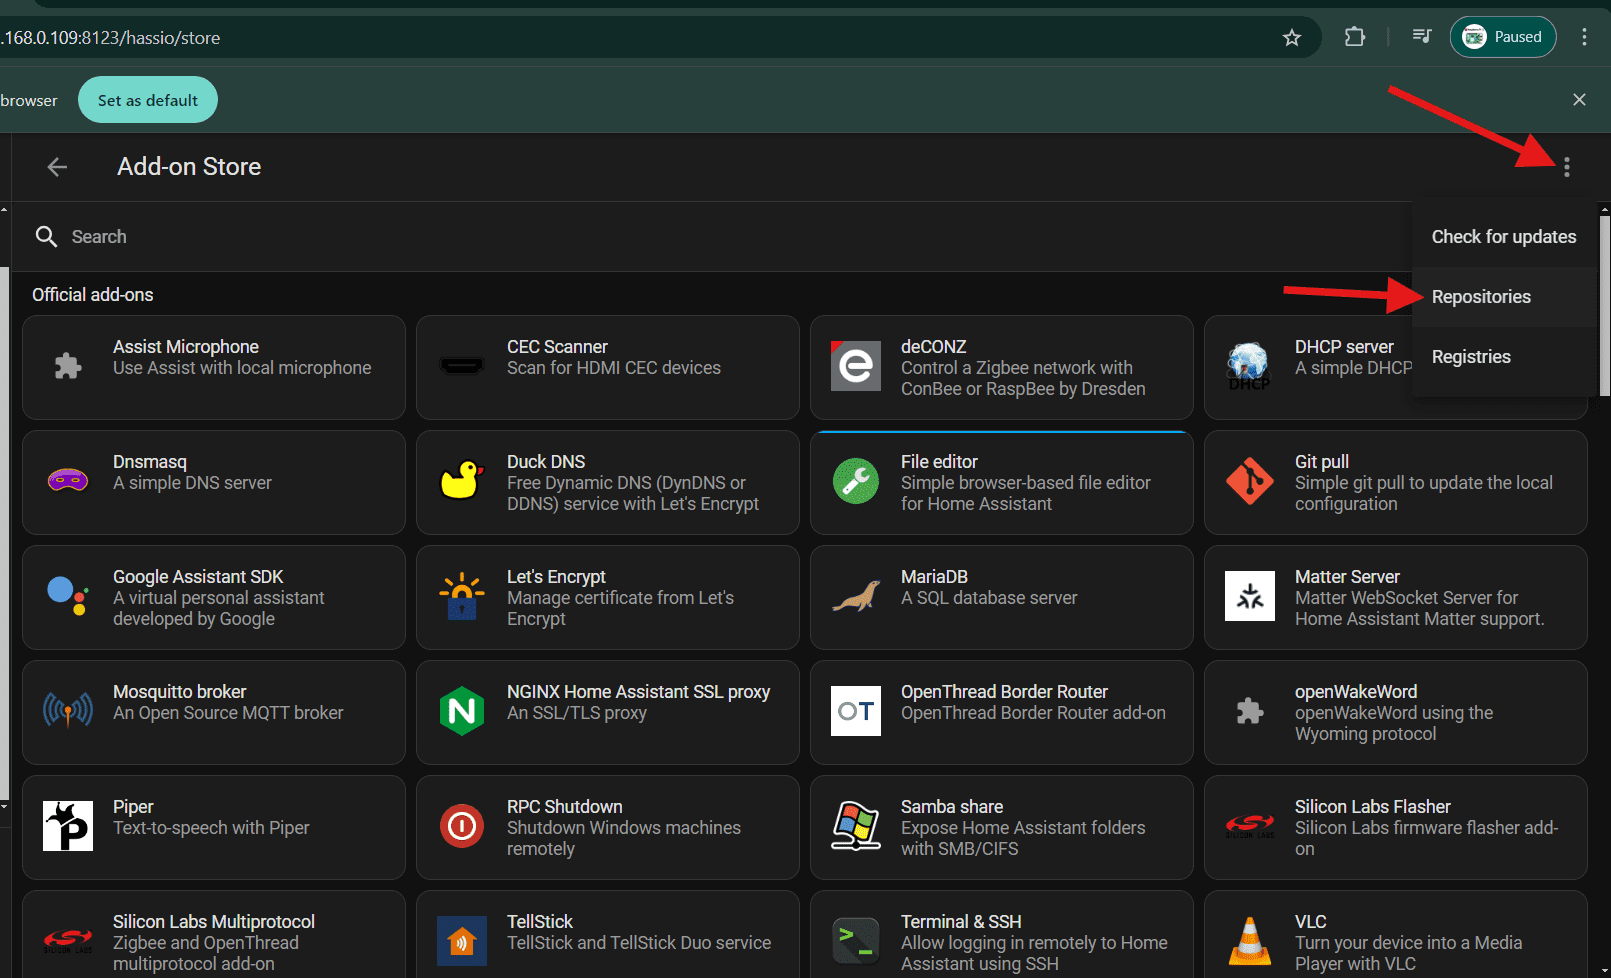1611x978 pixels.
Task: Click the Duck DNS yellow duck icon
Action: point(461,481)
